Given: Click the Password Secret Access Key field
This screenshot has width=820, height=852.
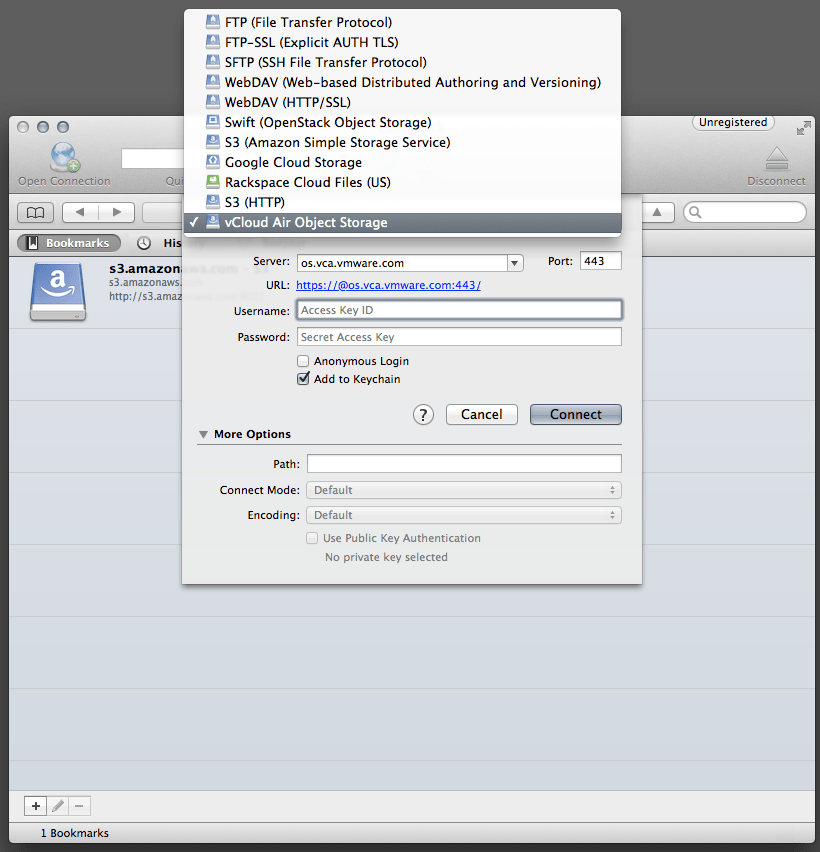Looking at the screenshot, I should point(459,337).
